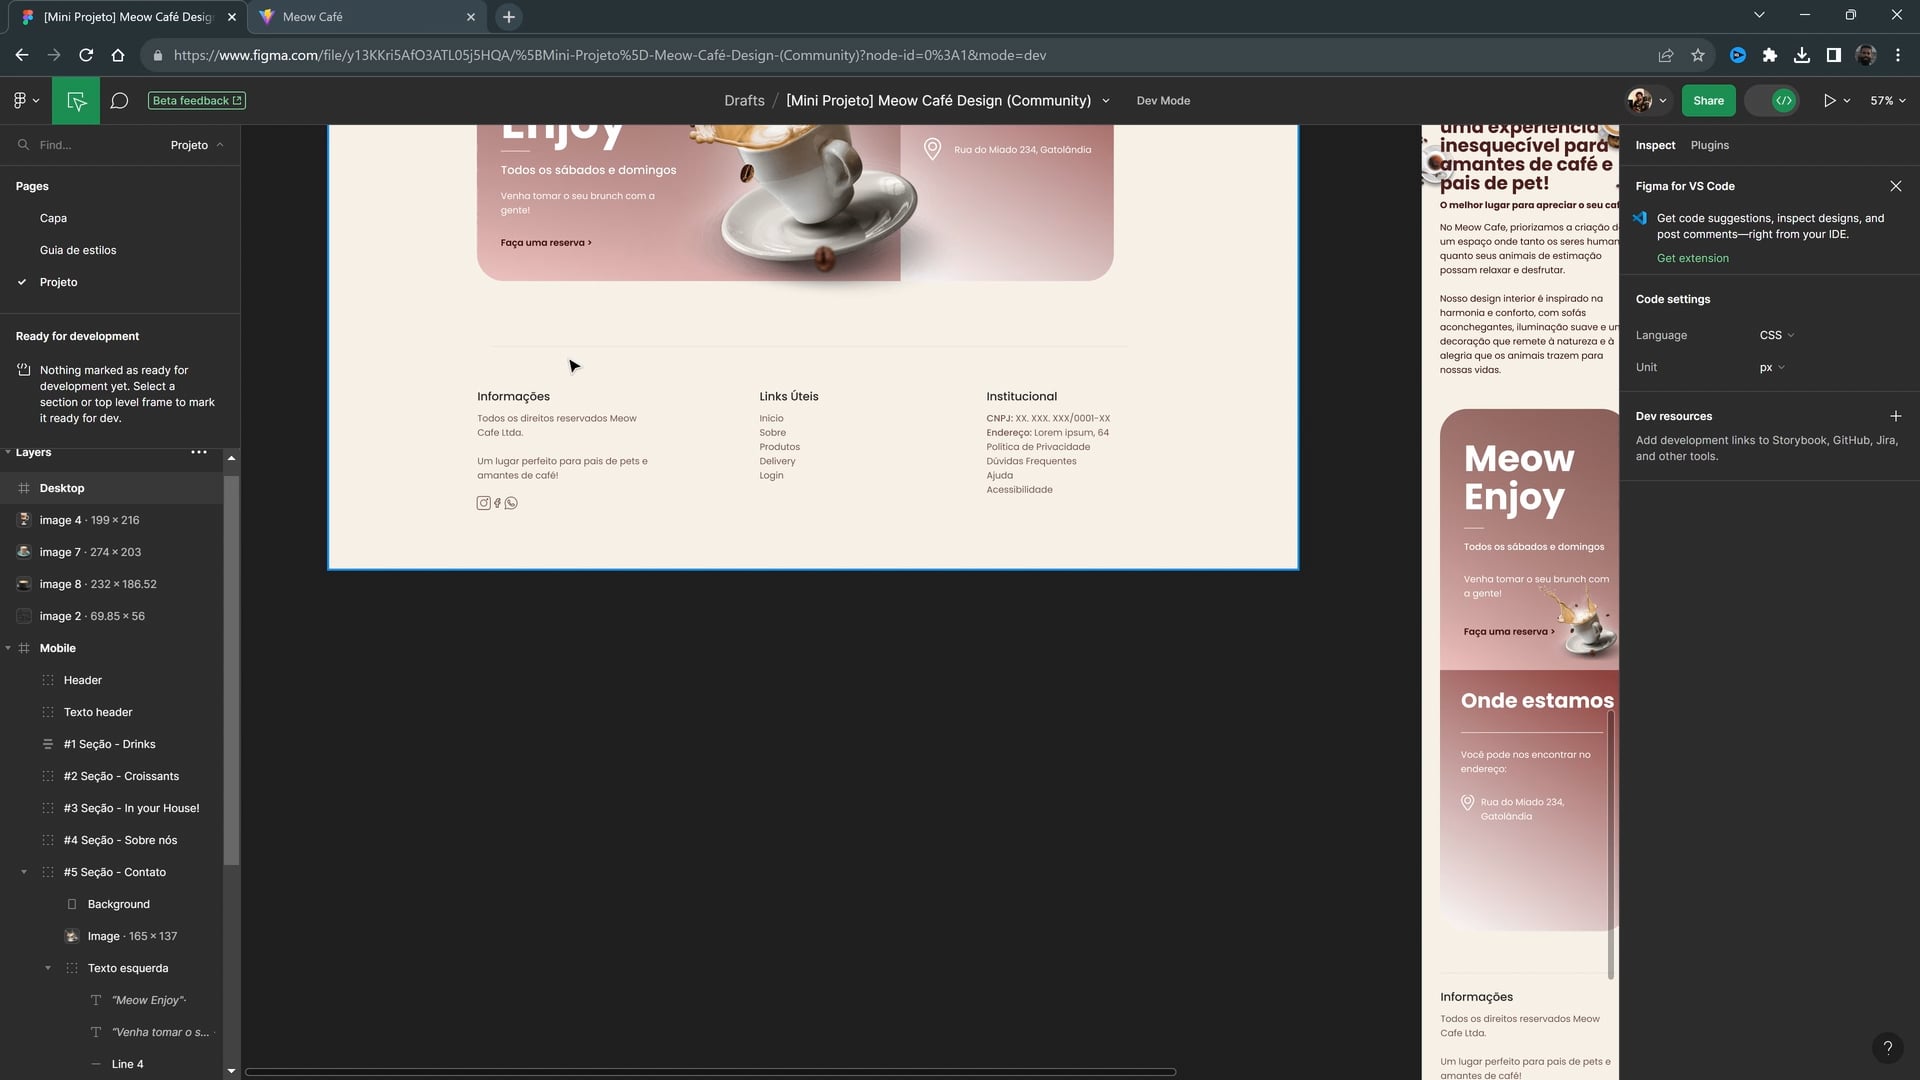The image size is (1920, 1080).
Task: Open the Unit px dropdown
Action: coord(1771,367)
